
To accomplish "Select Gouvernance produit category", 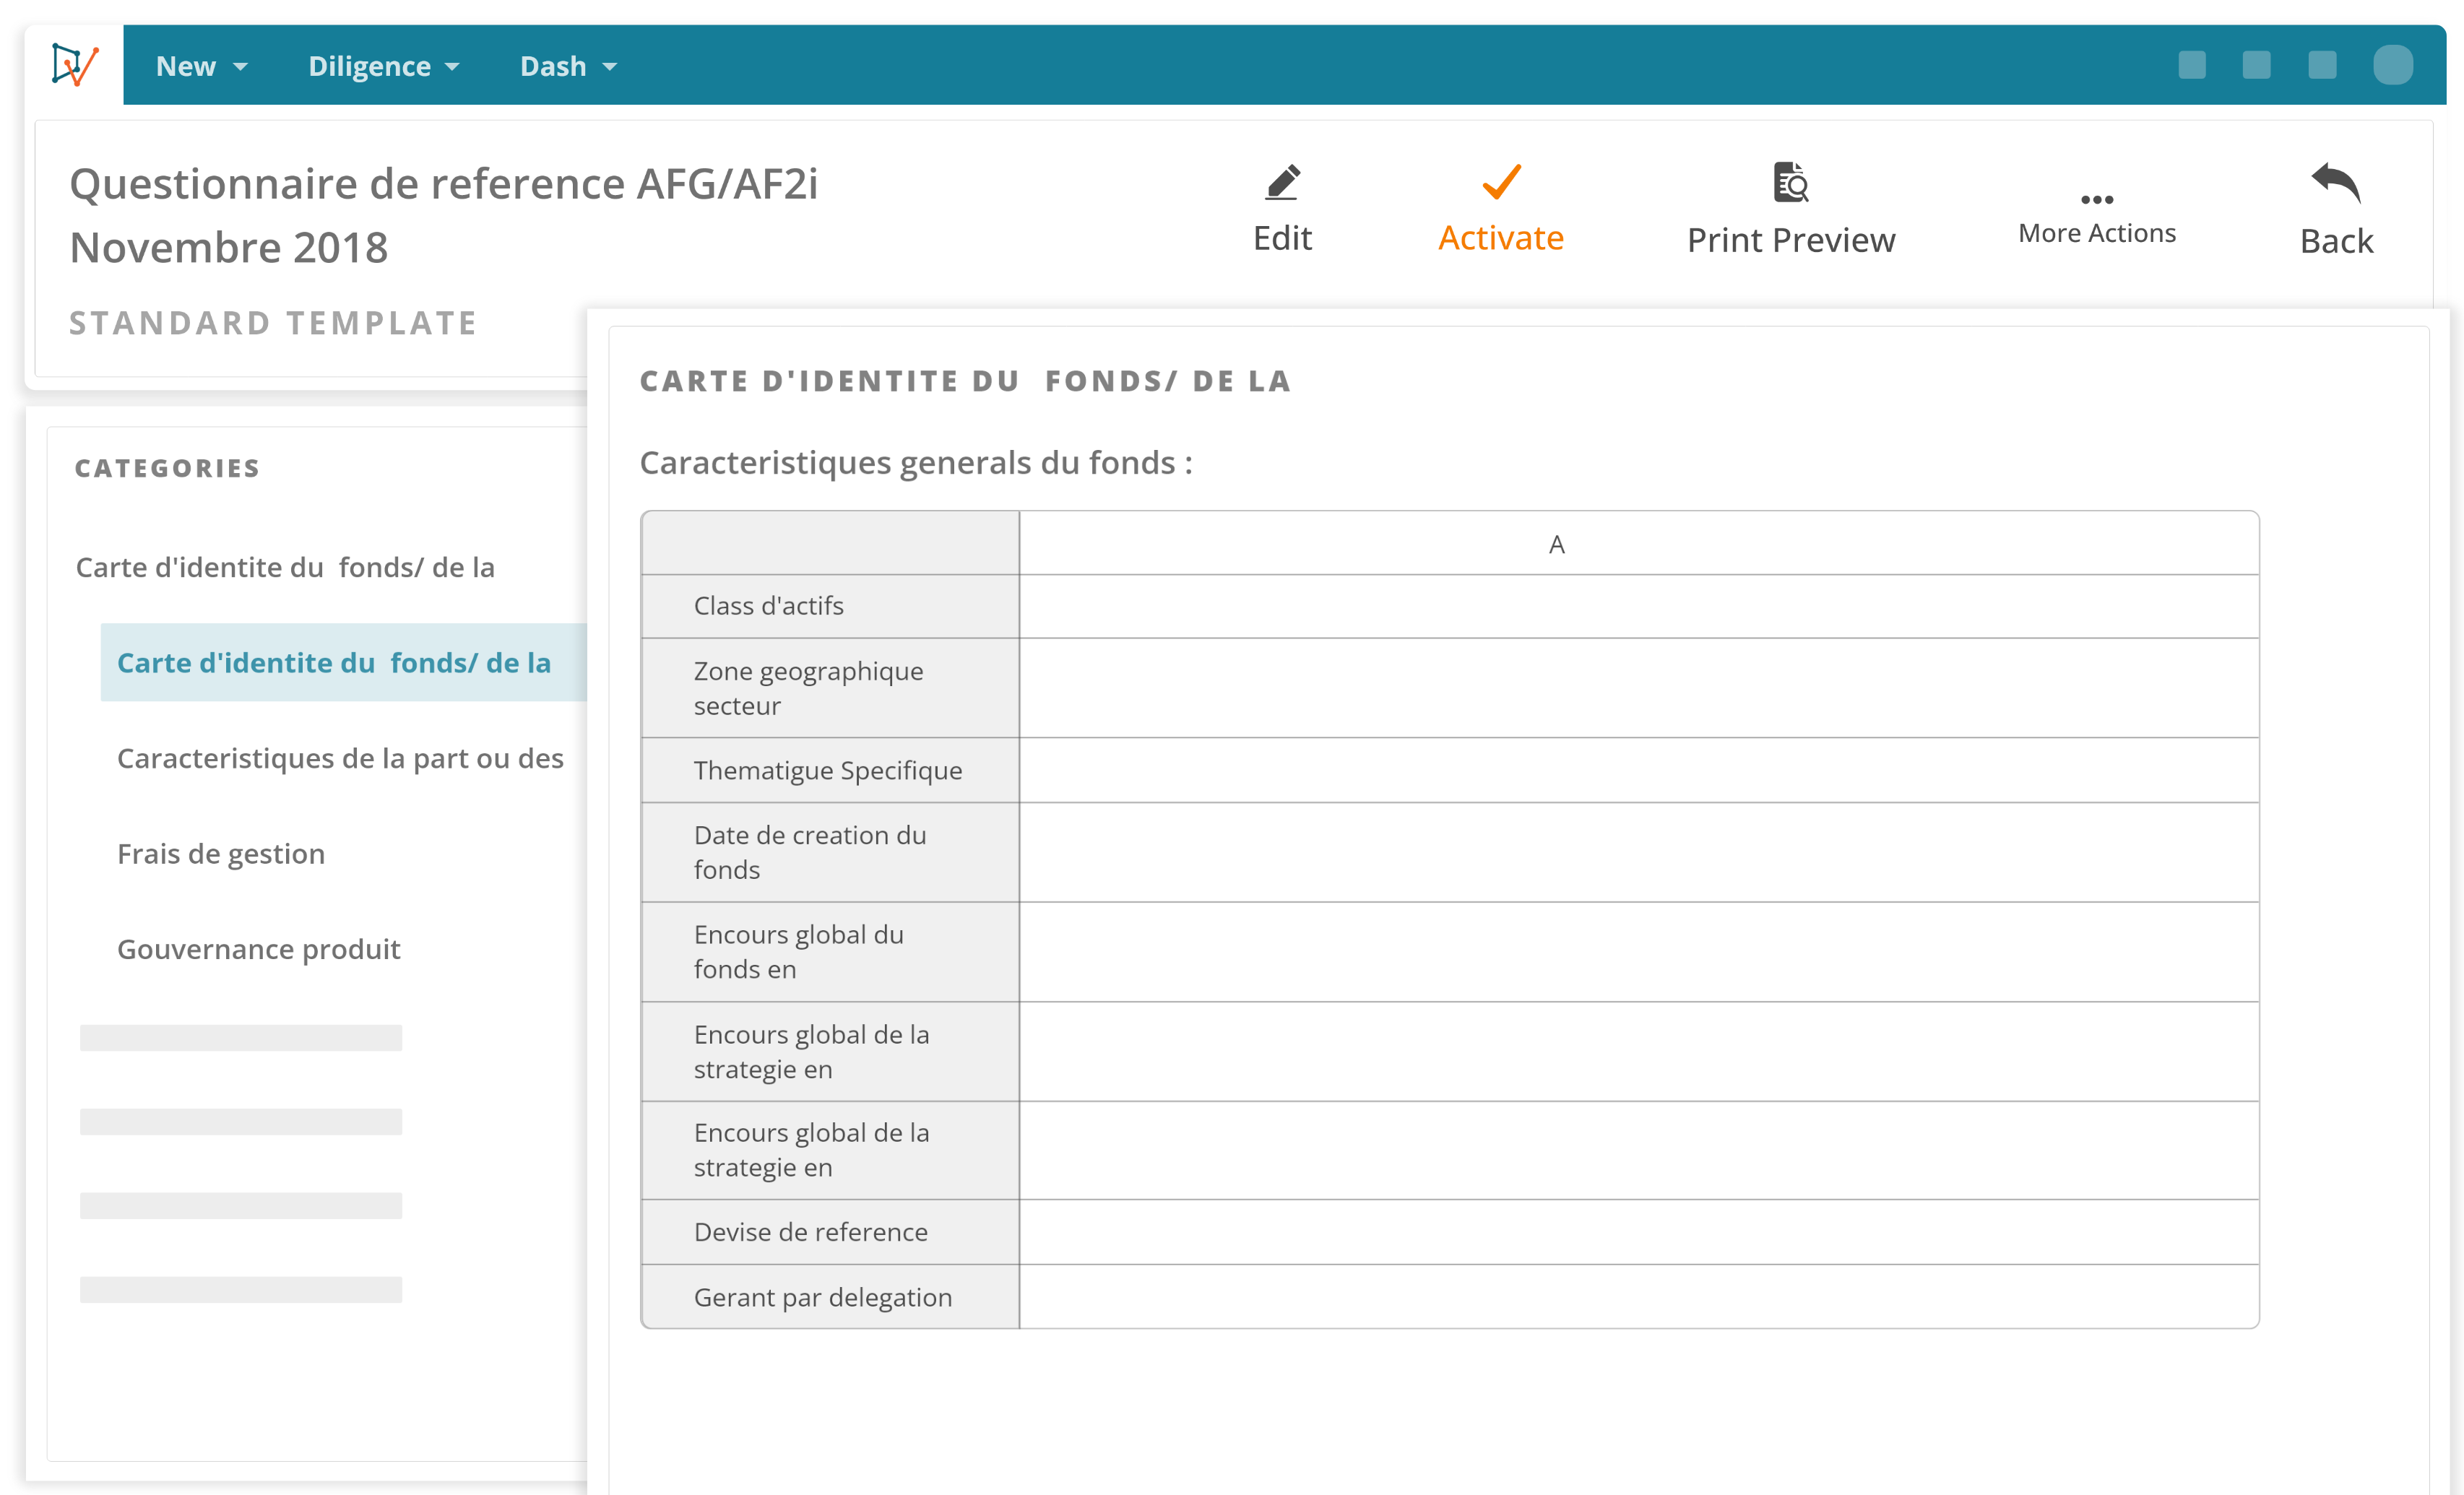I will 258,949.
